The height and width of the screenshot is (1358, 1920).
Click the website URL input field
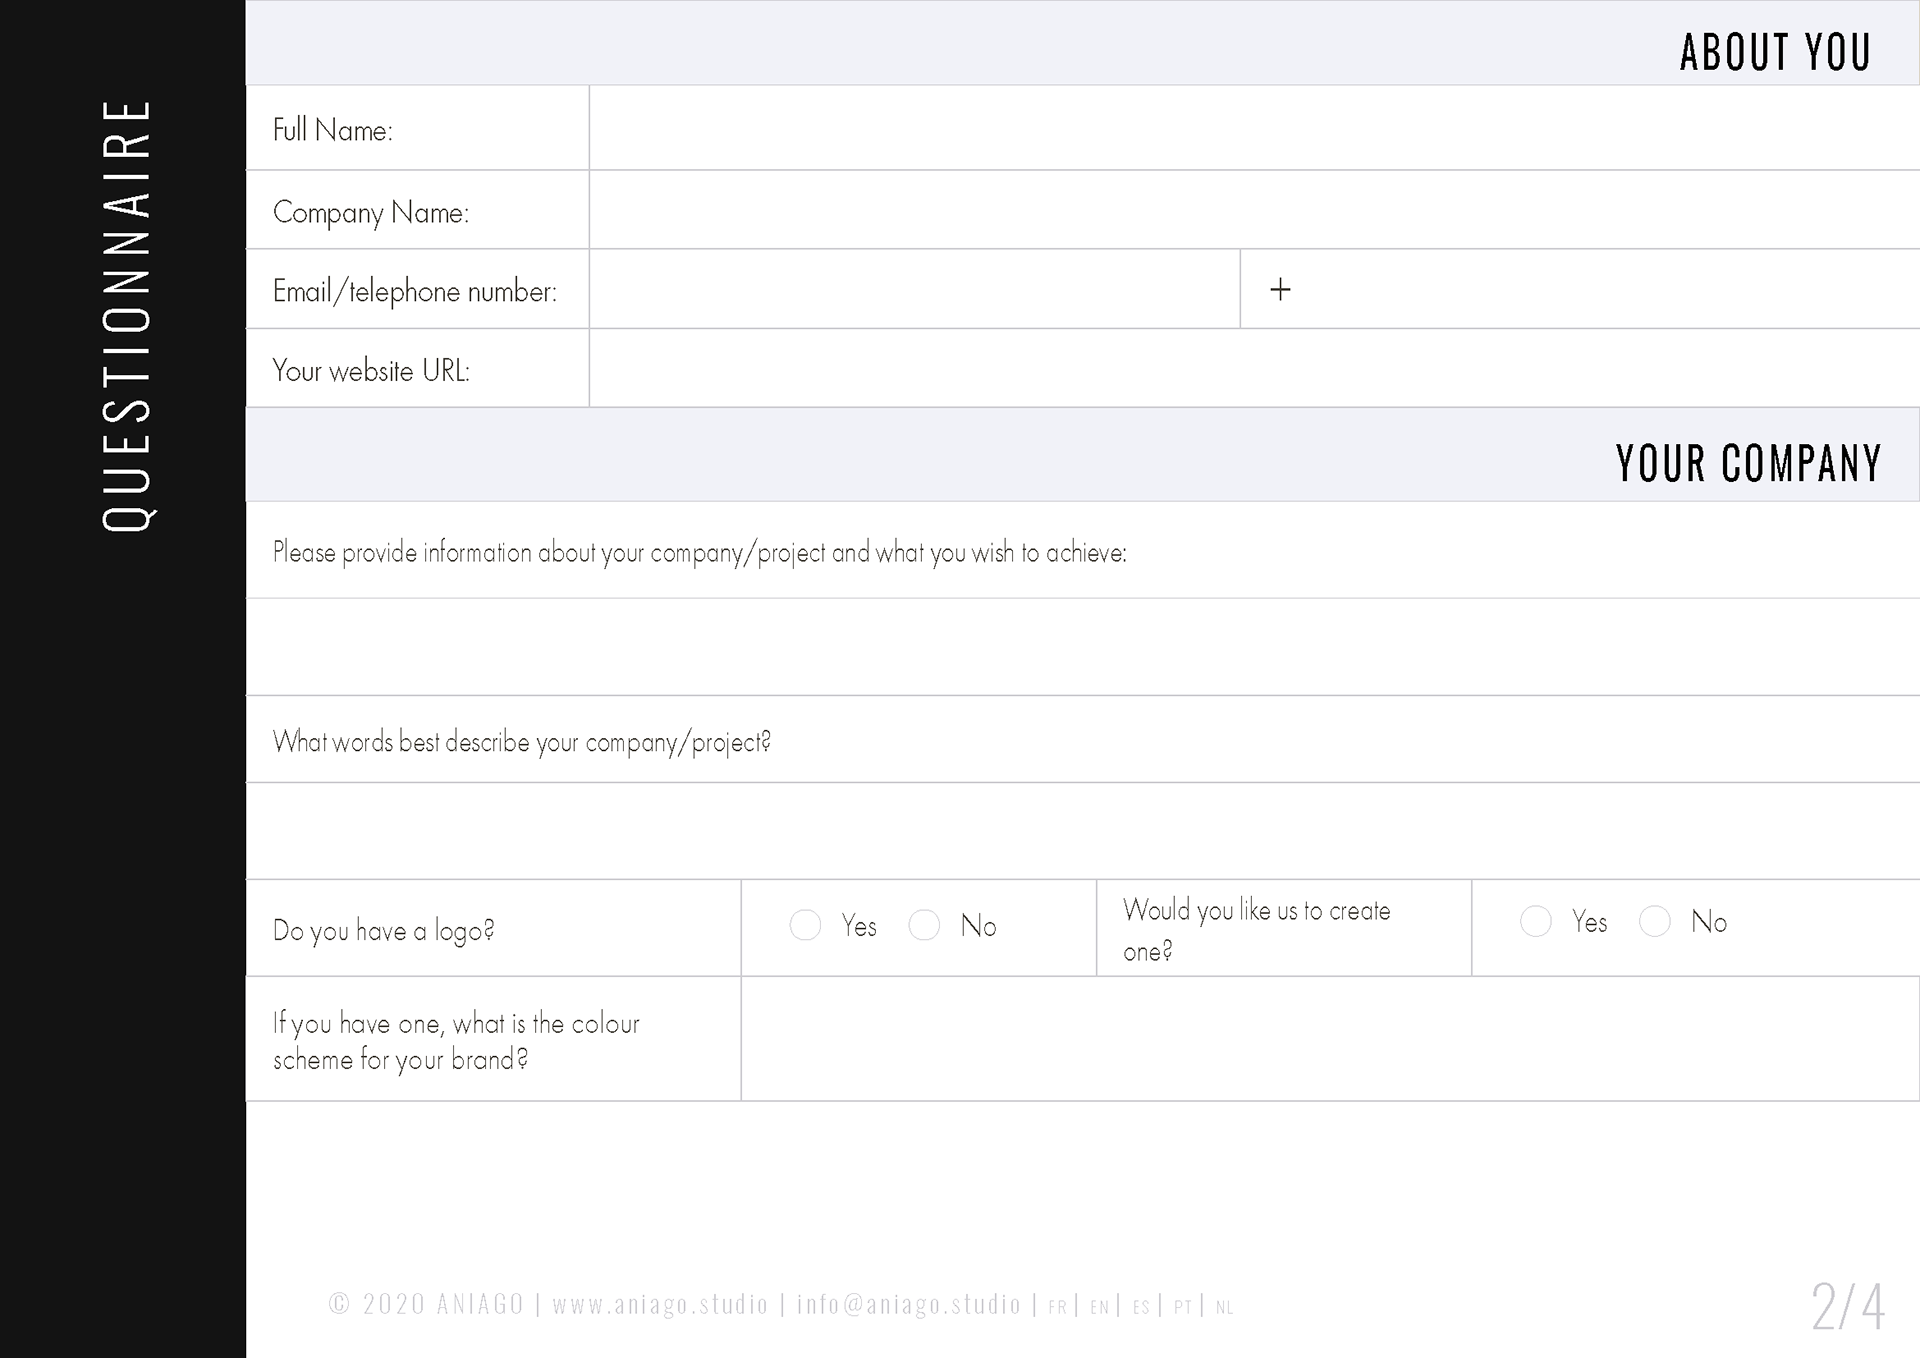click(1254, 368)
